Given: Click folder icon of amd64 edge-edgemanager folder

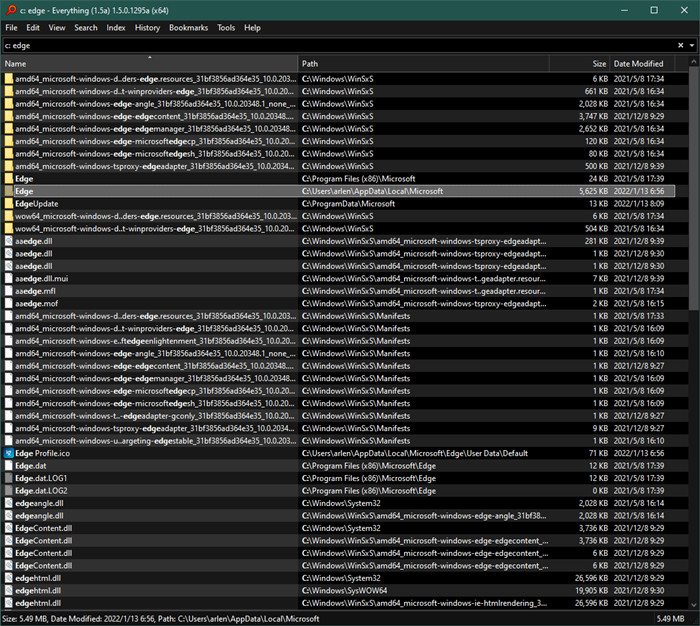Looking at the screenshot, I should click(9, 129).
